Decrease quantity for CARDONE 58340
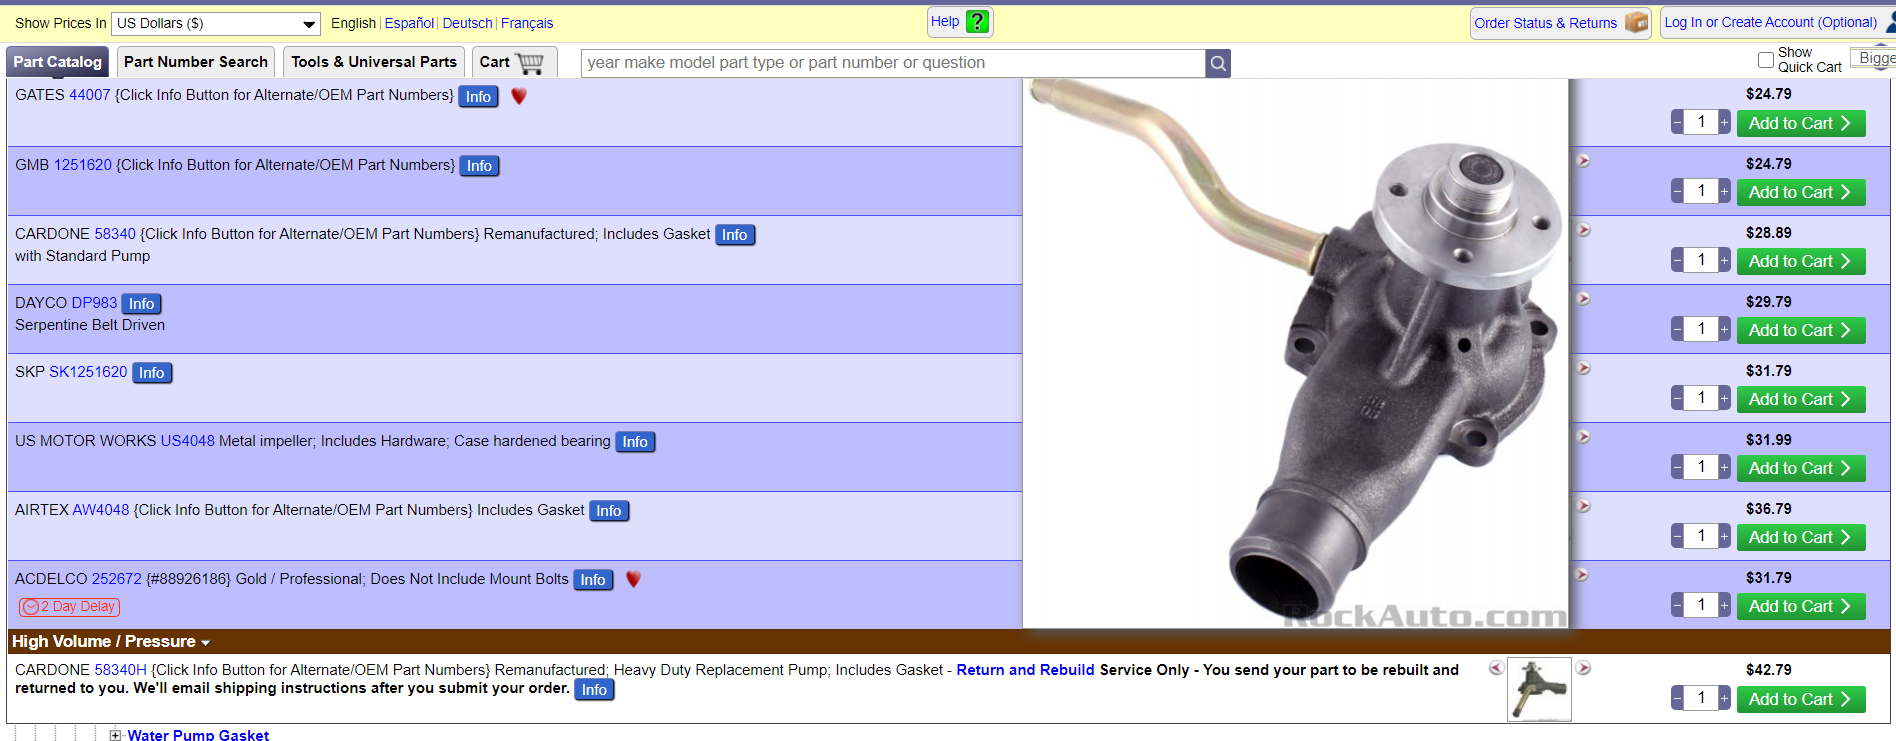Viewport: 1896px width, 741px height. 1677,260
